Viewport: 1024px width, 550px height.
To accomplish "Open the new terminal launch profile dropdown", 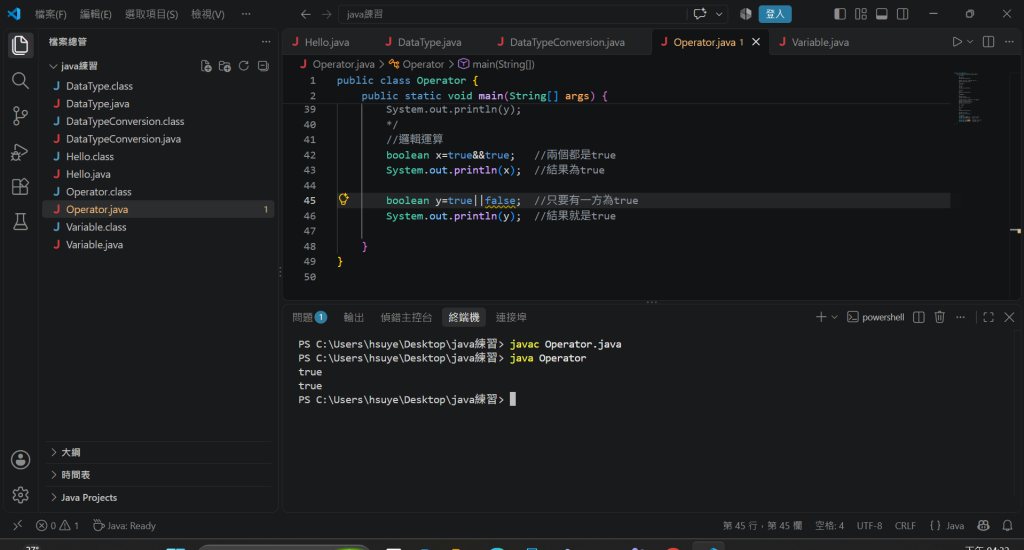I will coord(835,317).
